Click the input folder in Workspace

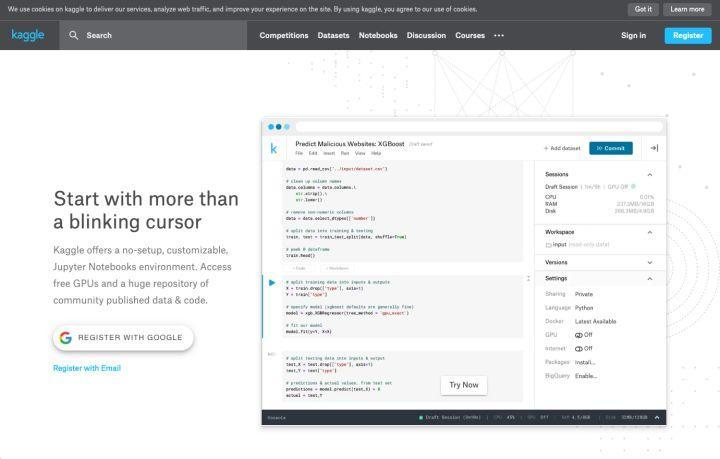556,245
